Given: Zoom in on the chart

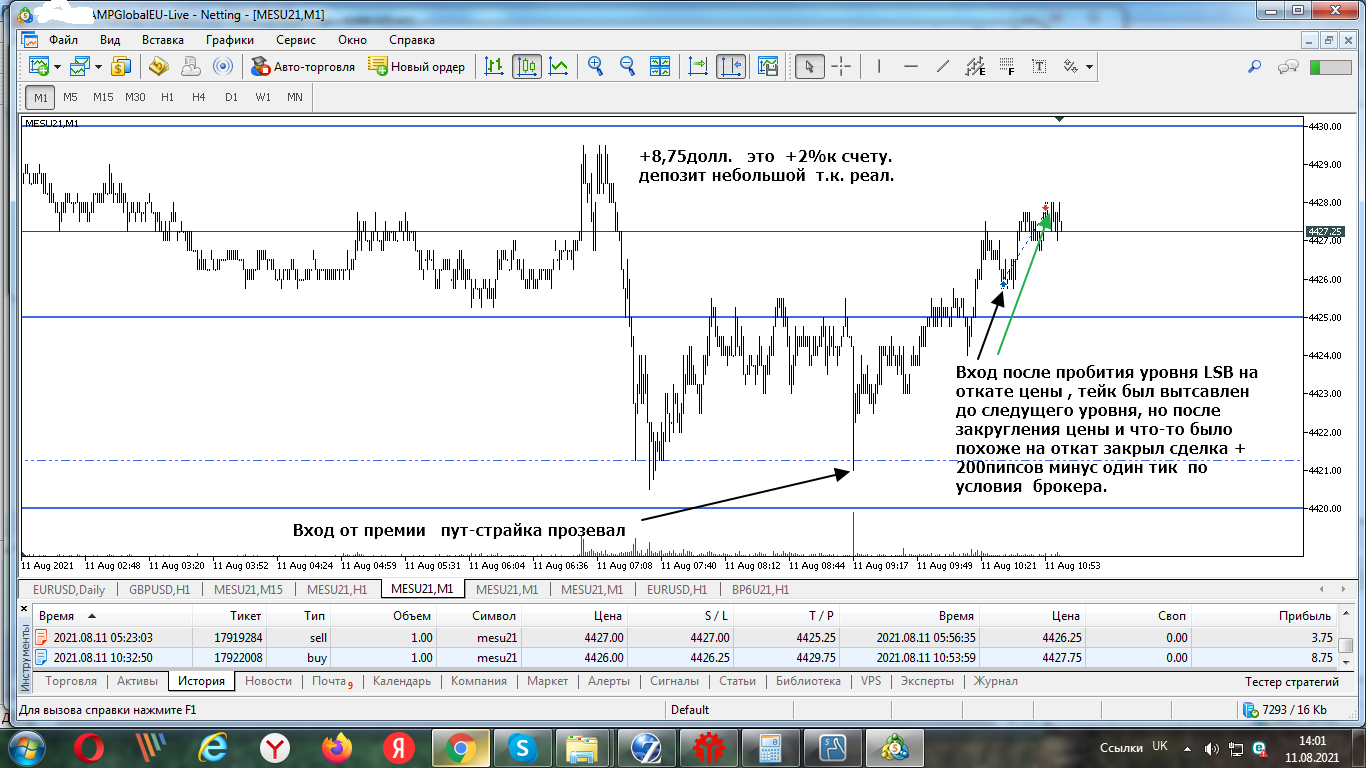Looking at the screenshot, I should (x=596, y=67).
